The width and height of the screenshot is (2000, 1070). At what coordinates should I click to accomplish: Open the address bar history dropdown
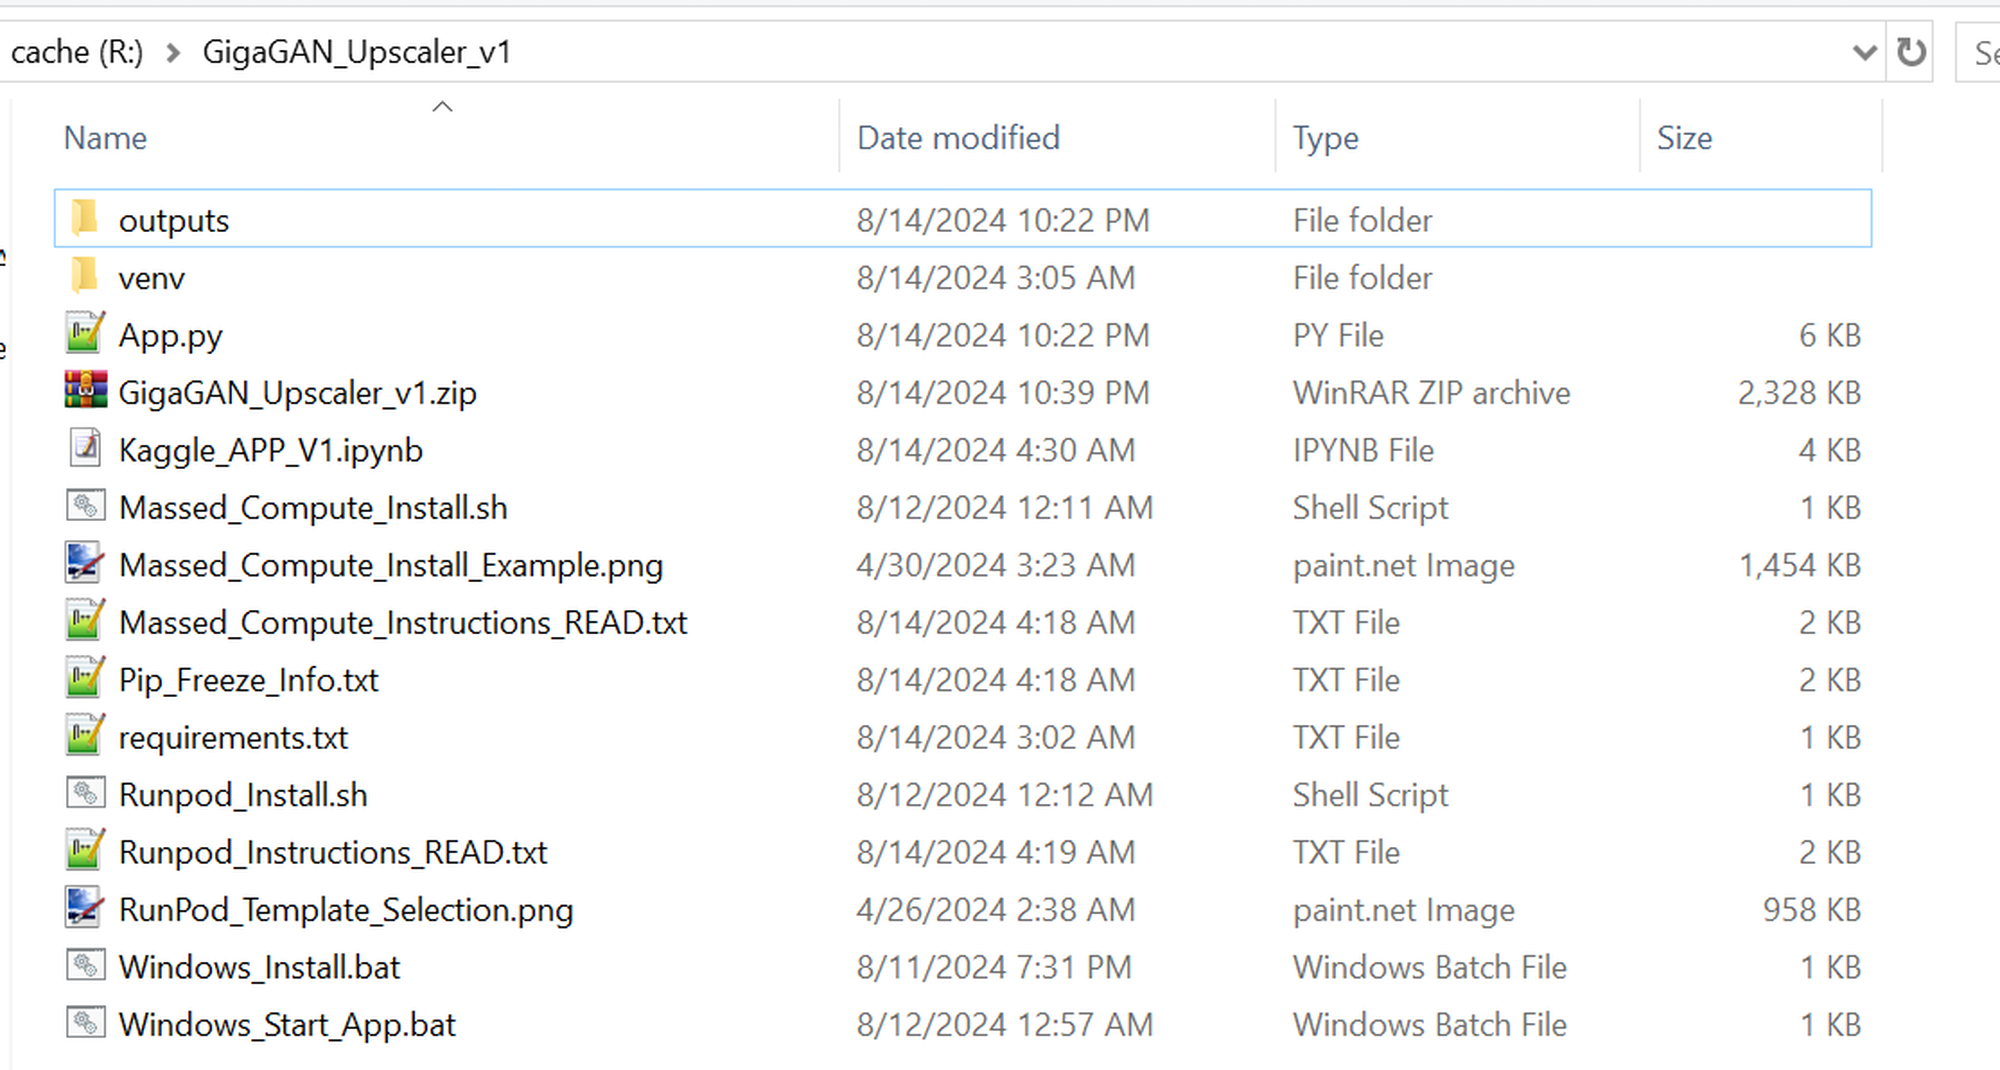tap(1864, 52)
